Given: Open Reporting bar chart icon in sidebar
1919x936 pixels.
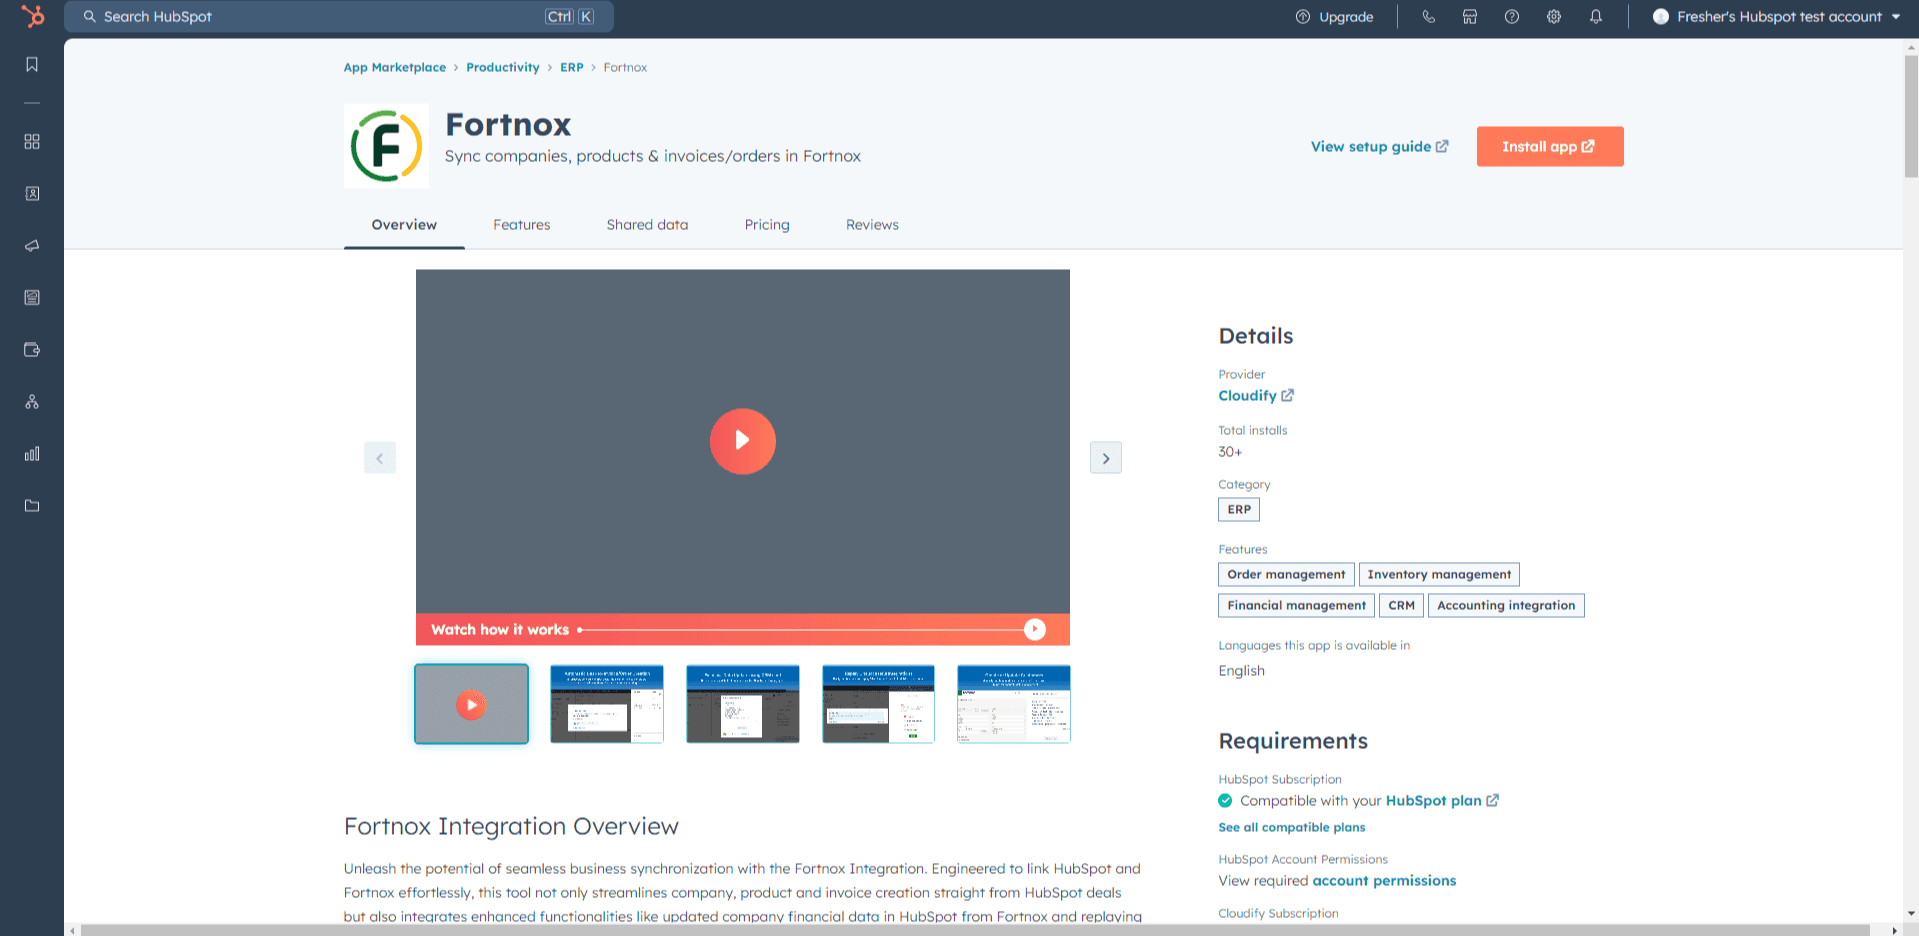Looking at the screenshot, I should [x=32, y=454].
